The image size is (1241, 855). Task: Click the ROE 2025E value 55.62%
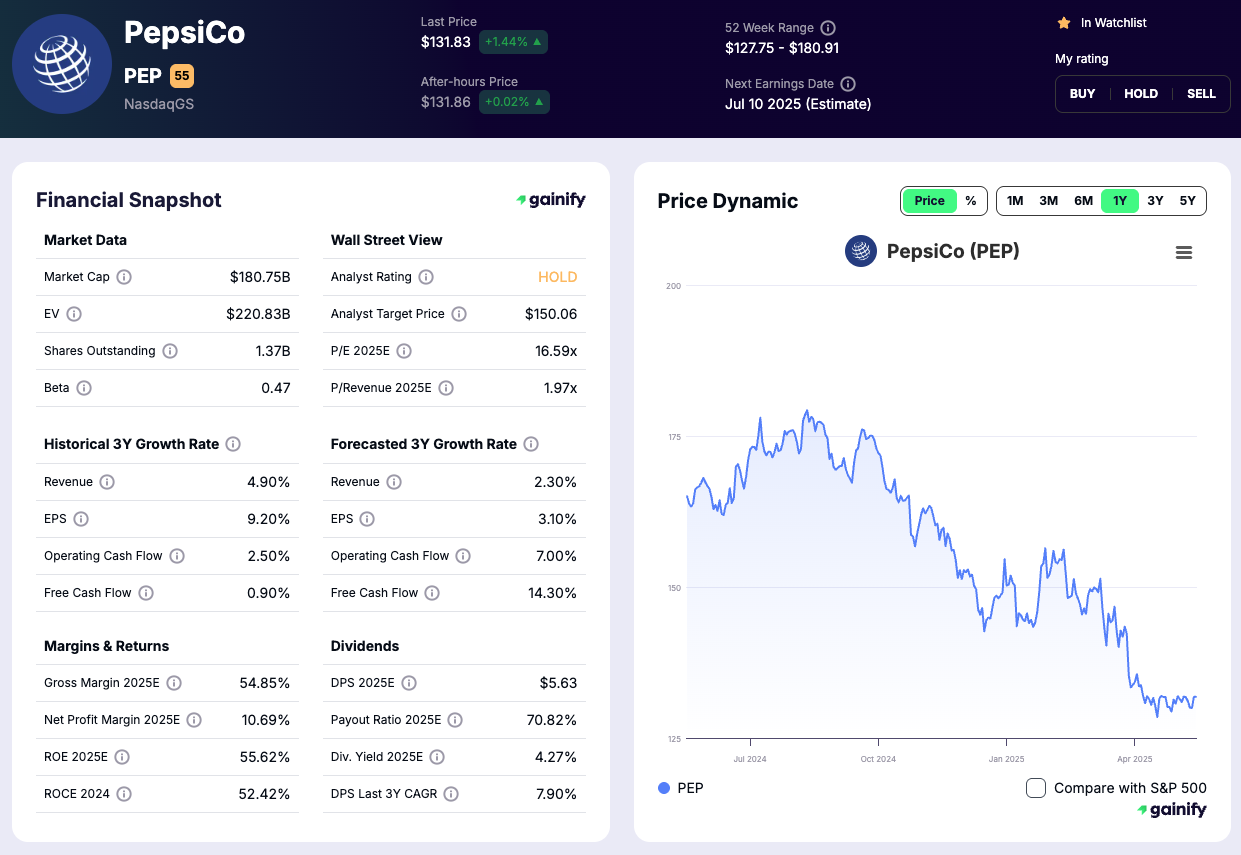click(265, 757)
